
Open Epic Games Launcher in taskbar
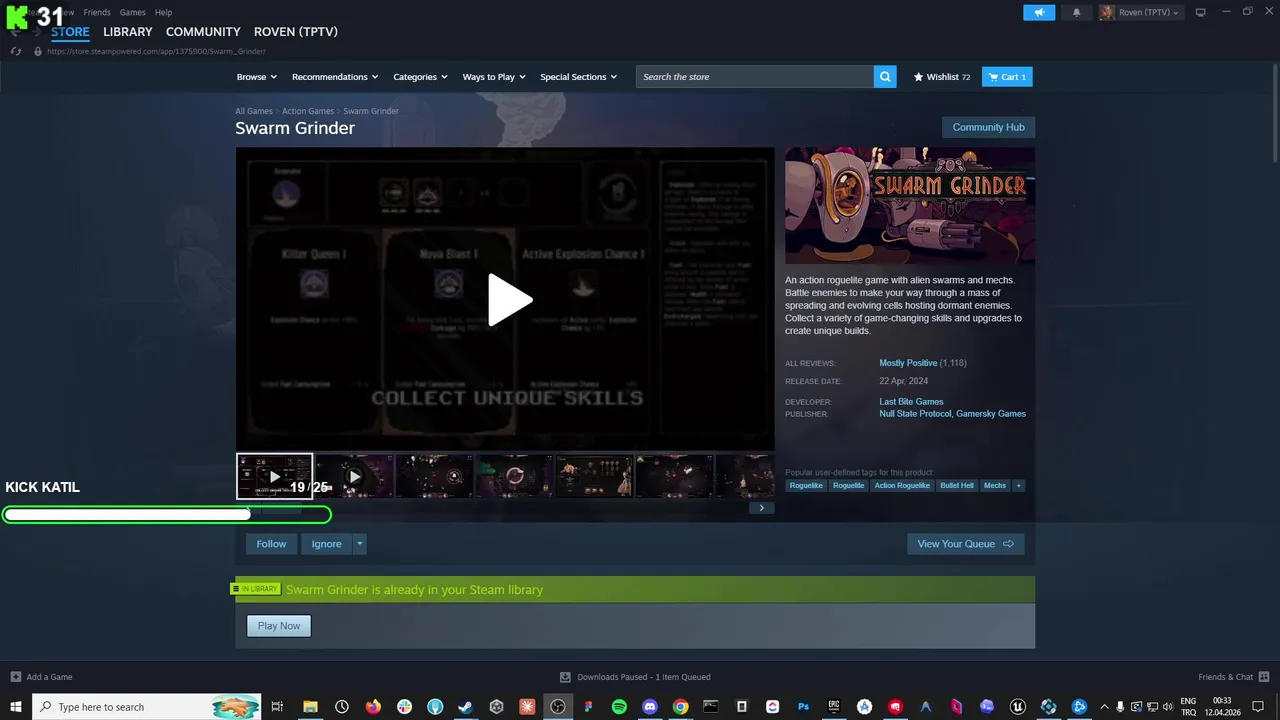834,707
